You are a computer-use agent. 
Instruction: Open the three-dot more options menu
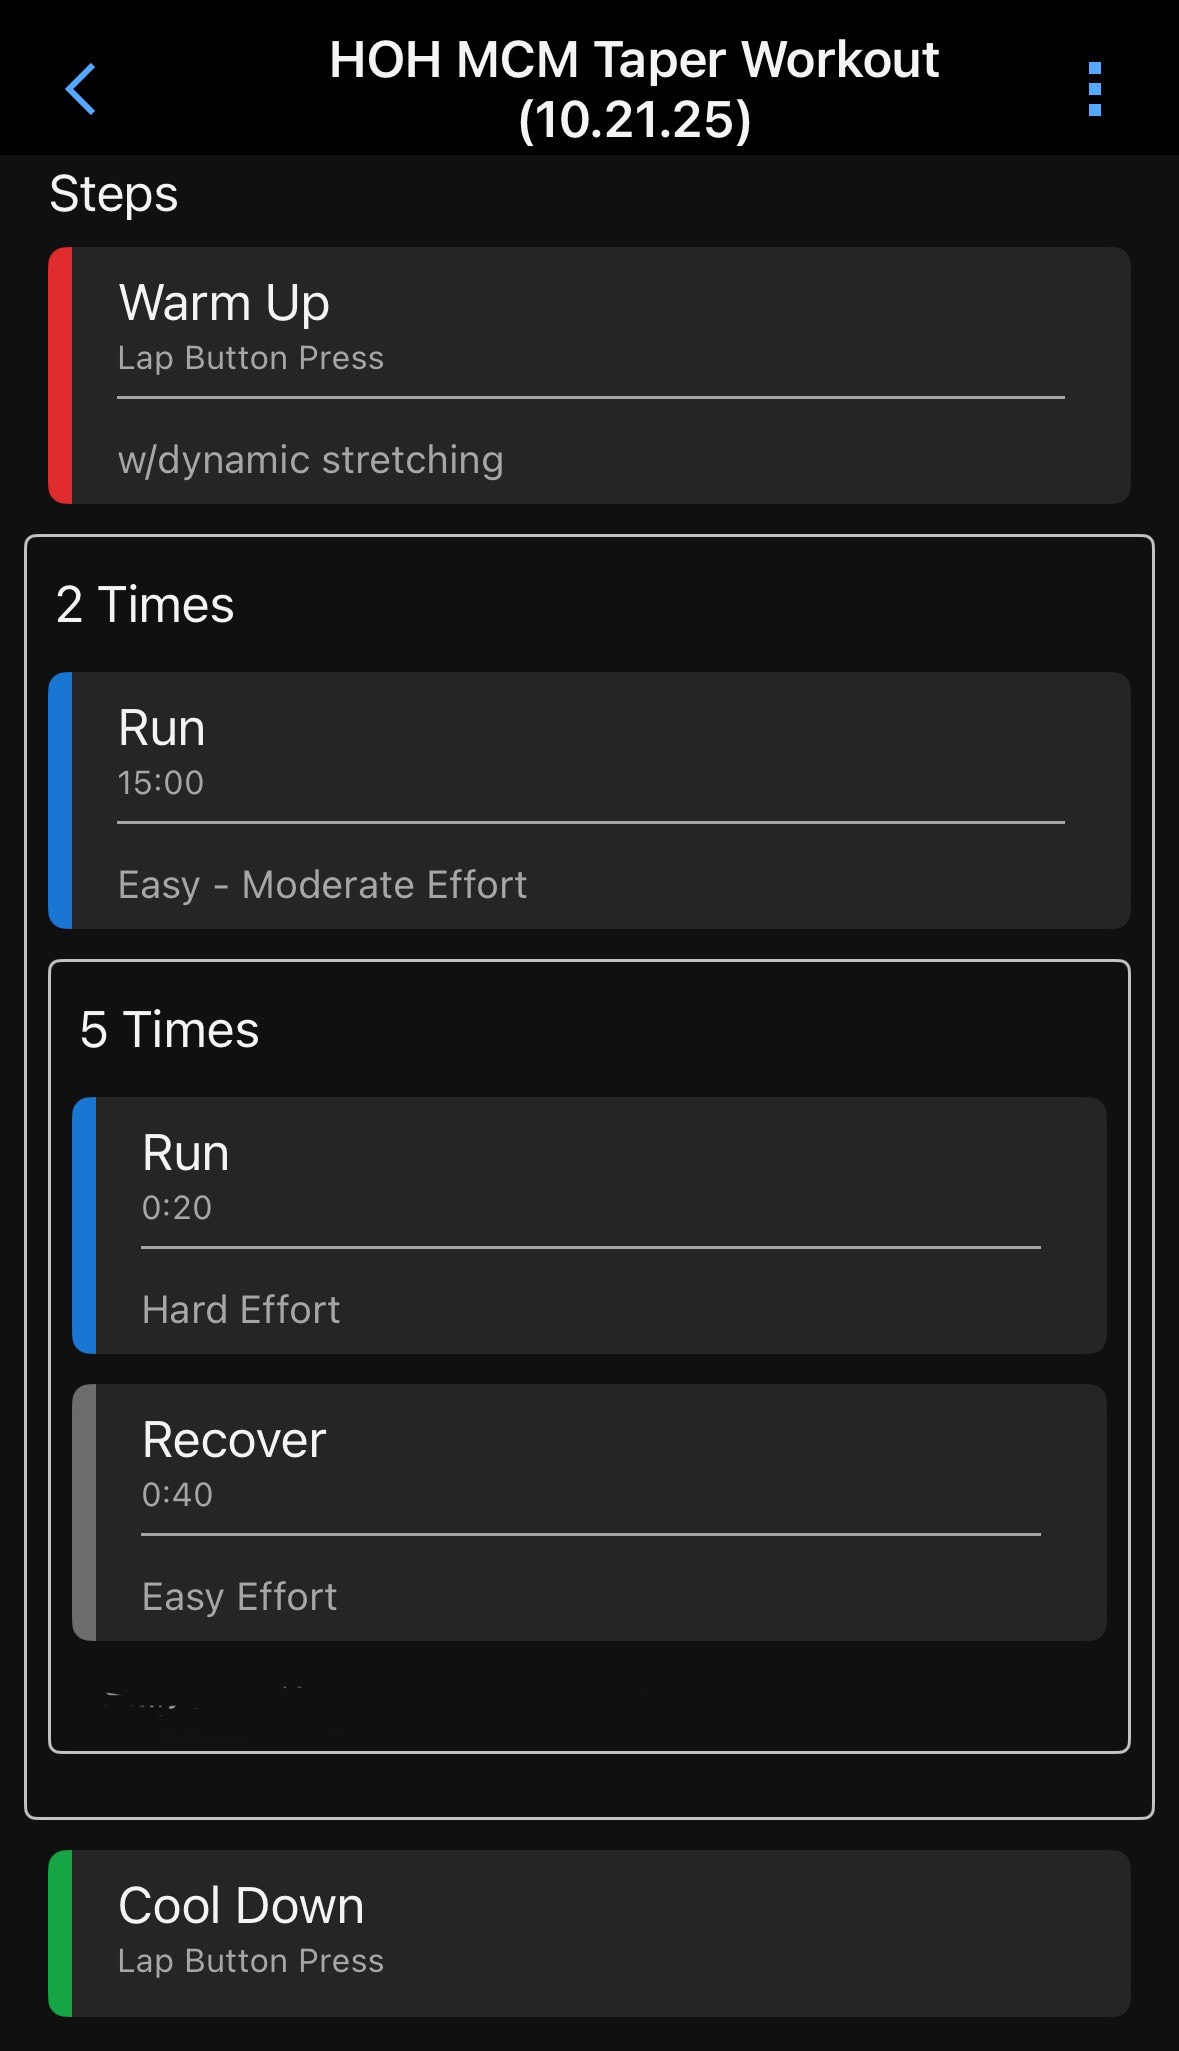(x=1094, y=89)
